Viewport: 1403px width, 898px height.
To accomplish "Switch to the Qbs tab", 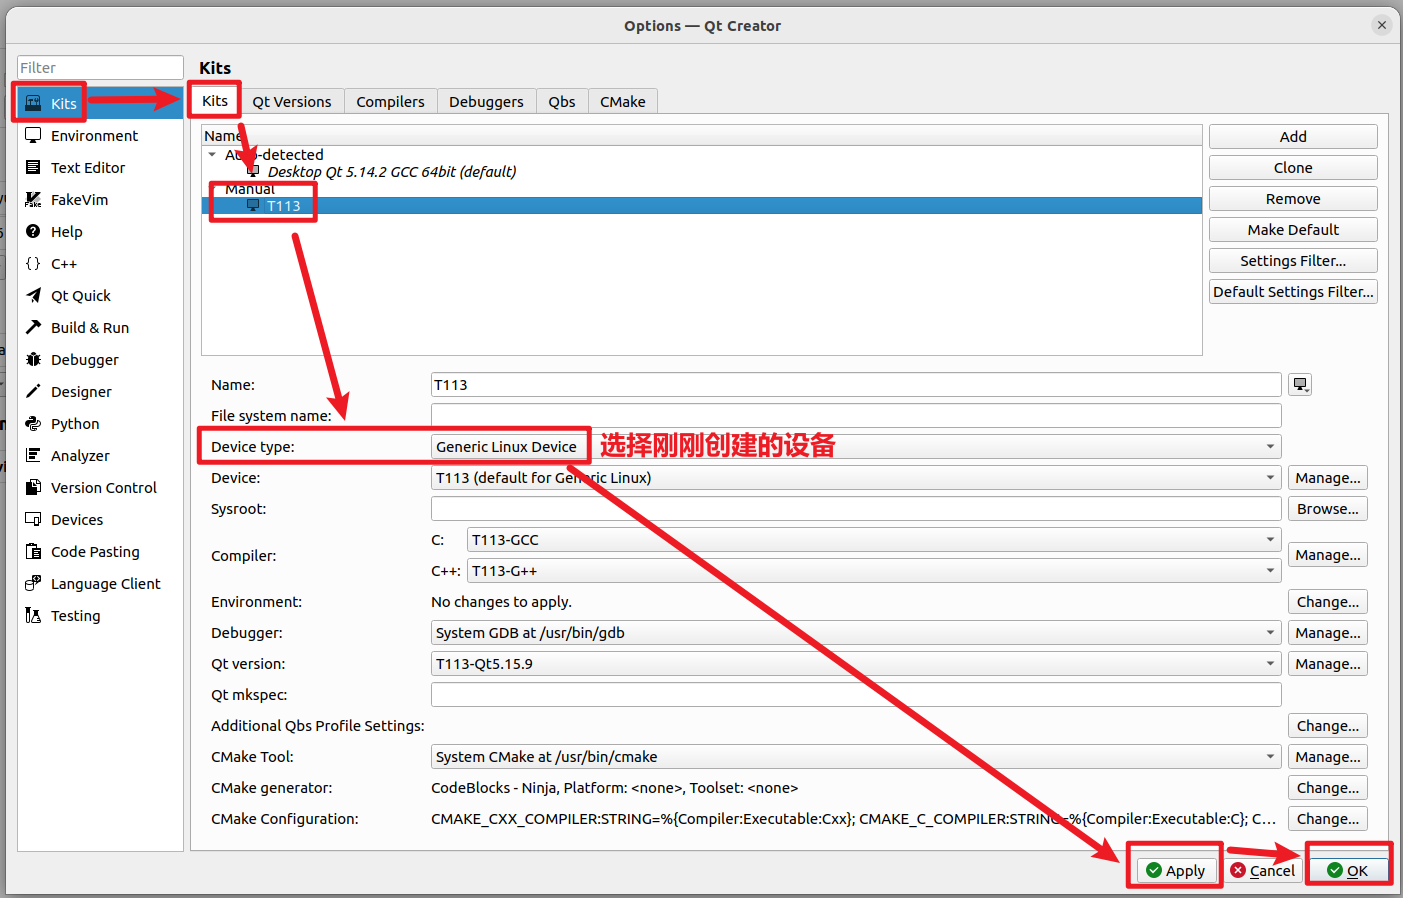I will point(562,101).
